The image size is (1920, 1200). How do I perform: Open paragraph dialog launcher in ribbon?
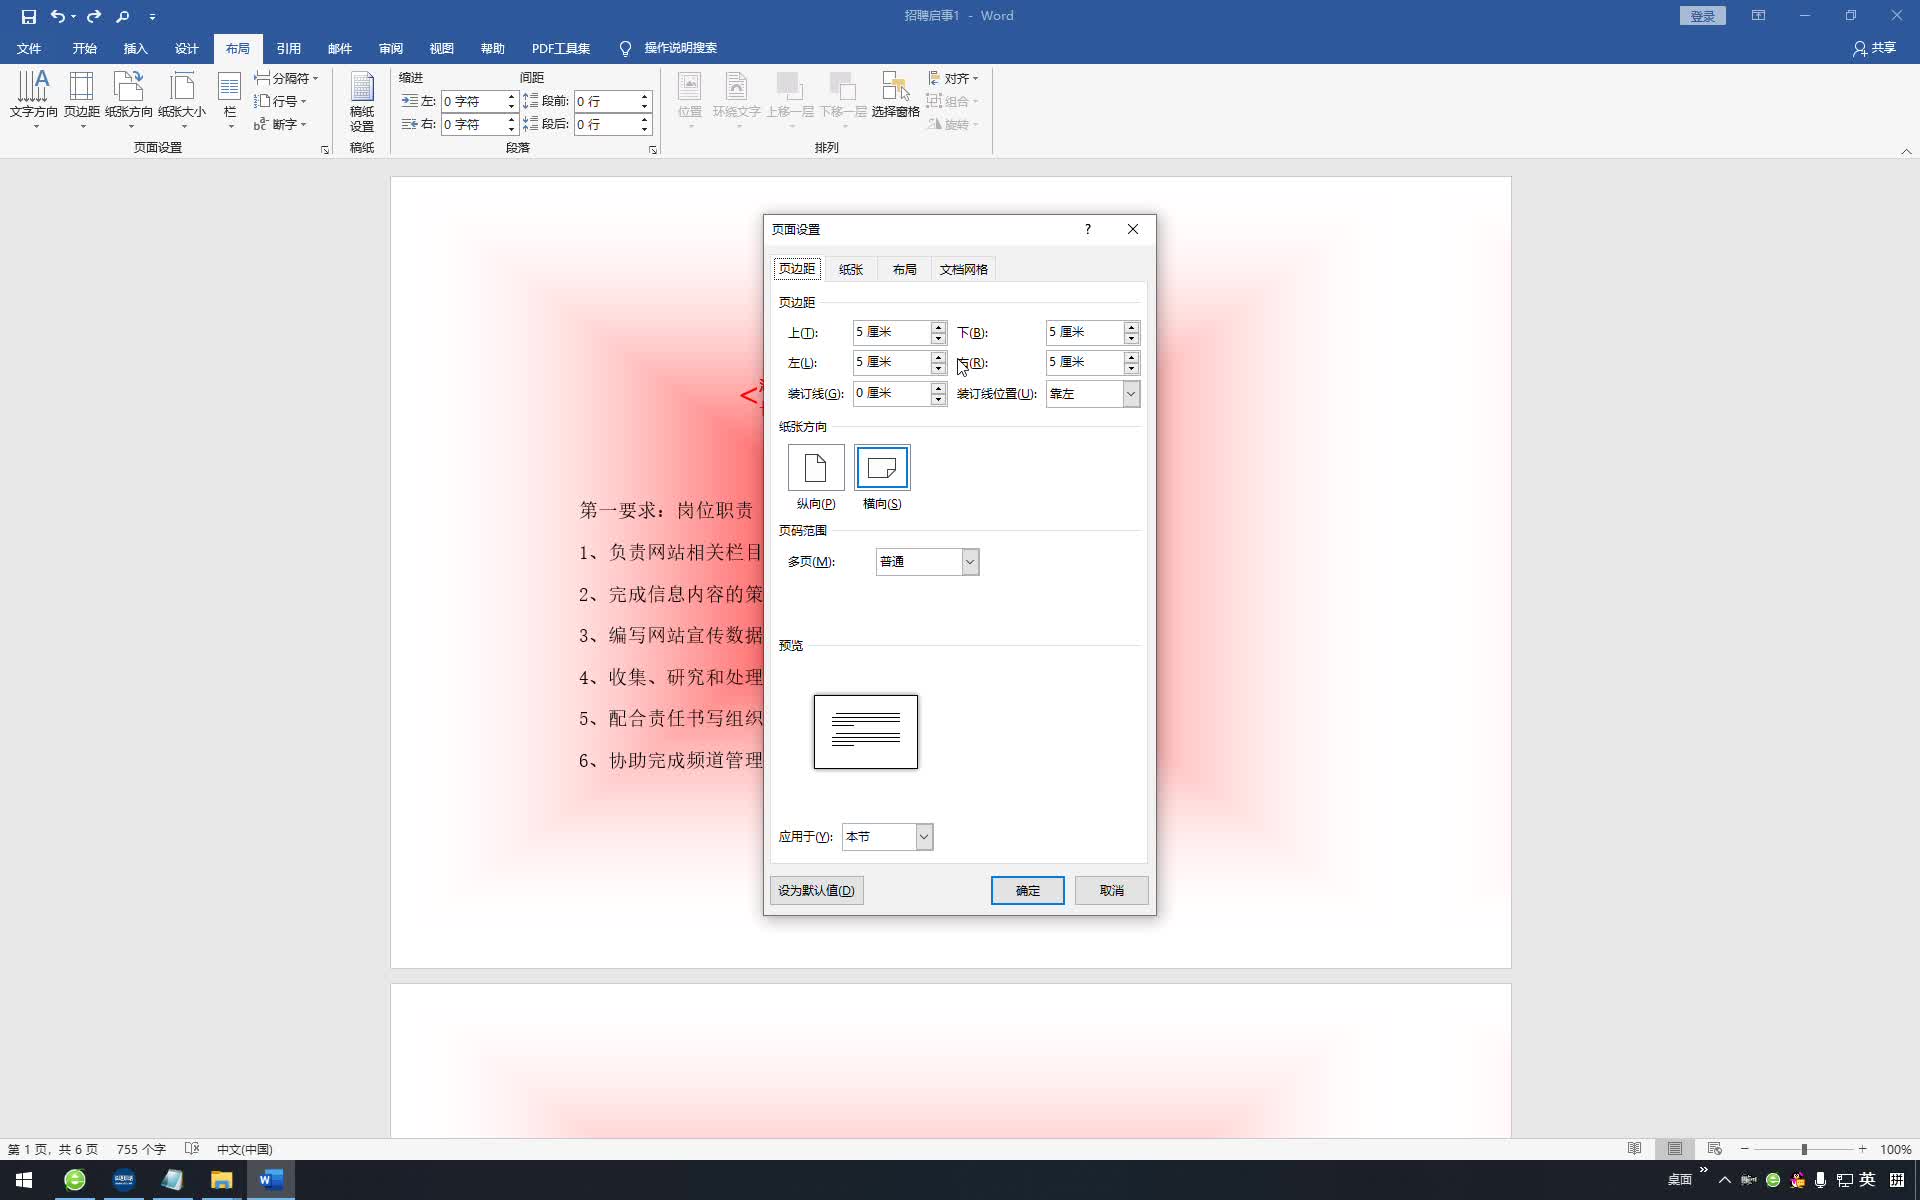click(653, 149)
